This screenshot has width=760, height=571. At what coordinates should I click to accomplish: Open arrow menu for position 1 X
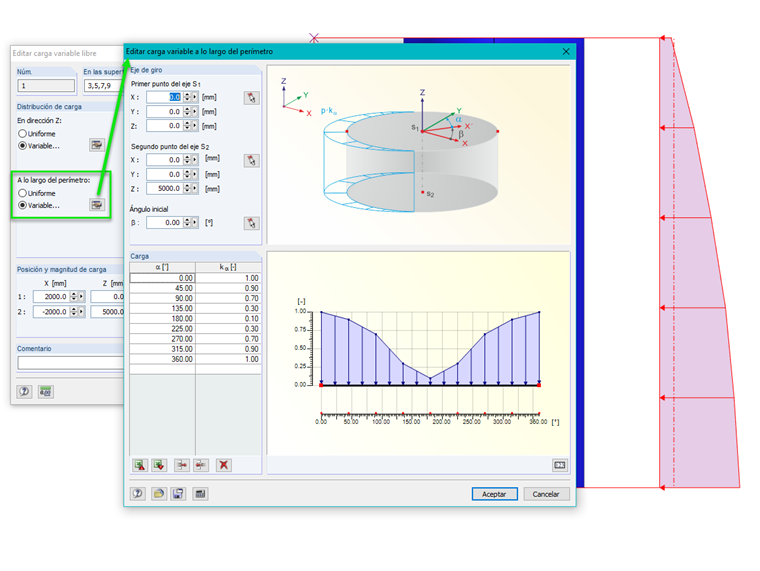81,297
